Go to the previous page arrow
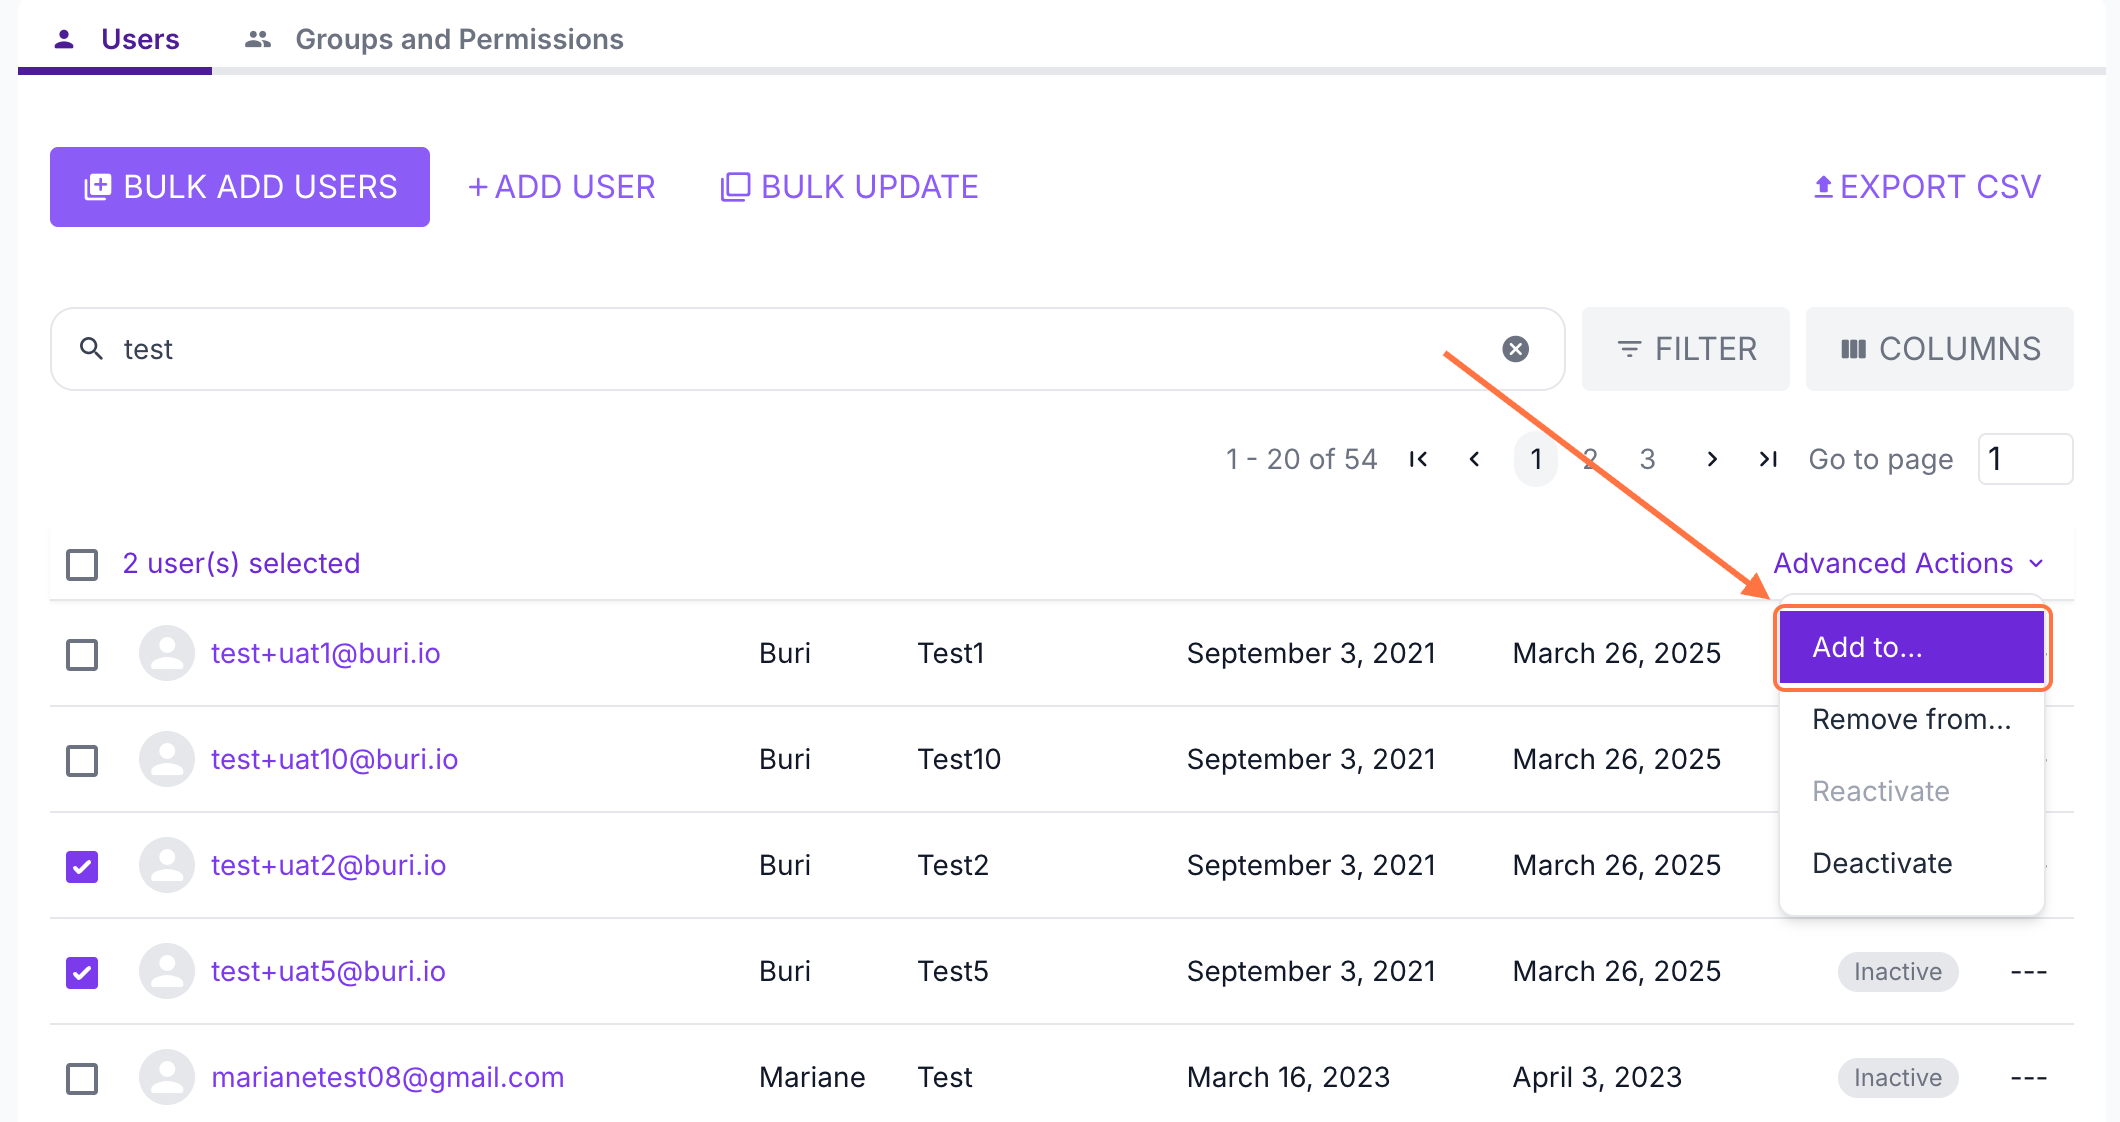This screenshot has width=2120, height=1122. [x=1474, y=459]
